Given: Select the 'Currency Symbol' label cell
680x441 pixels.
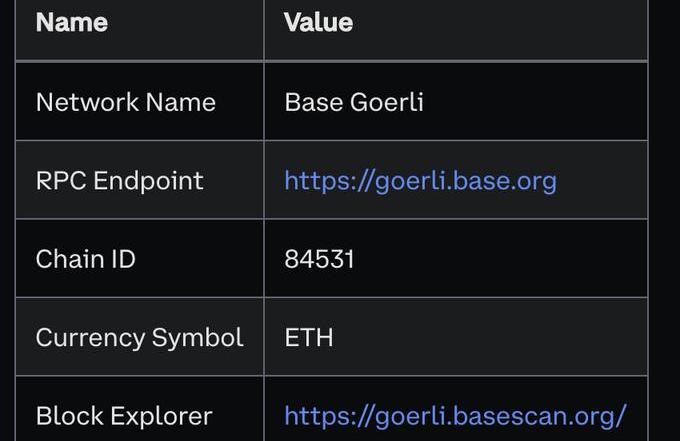Looking at the screenshot, I should coord(139,337).
